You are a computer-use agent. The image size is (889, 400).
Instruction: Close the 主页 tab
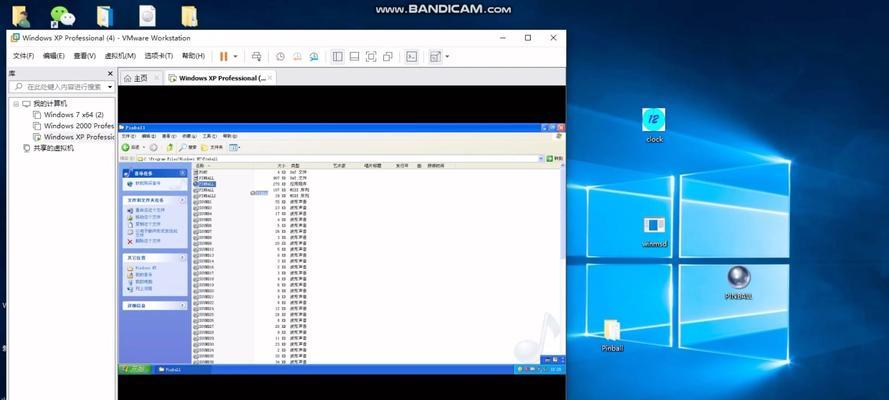coord(156,78)
